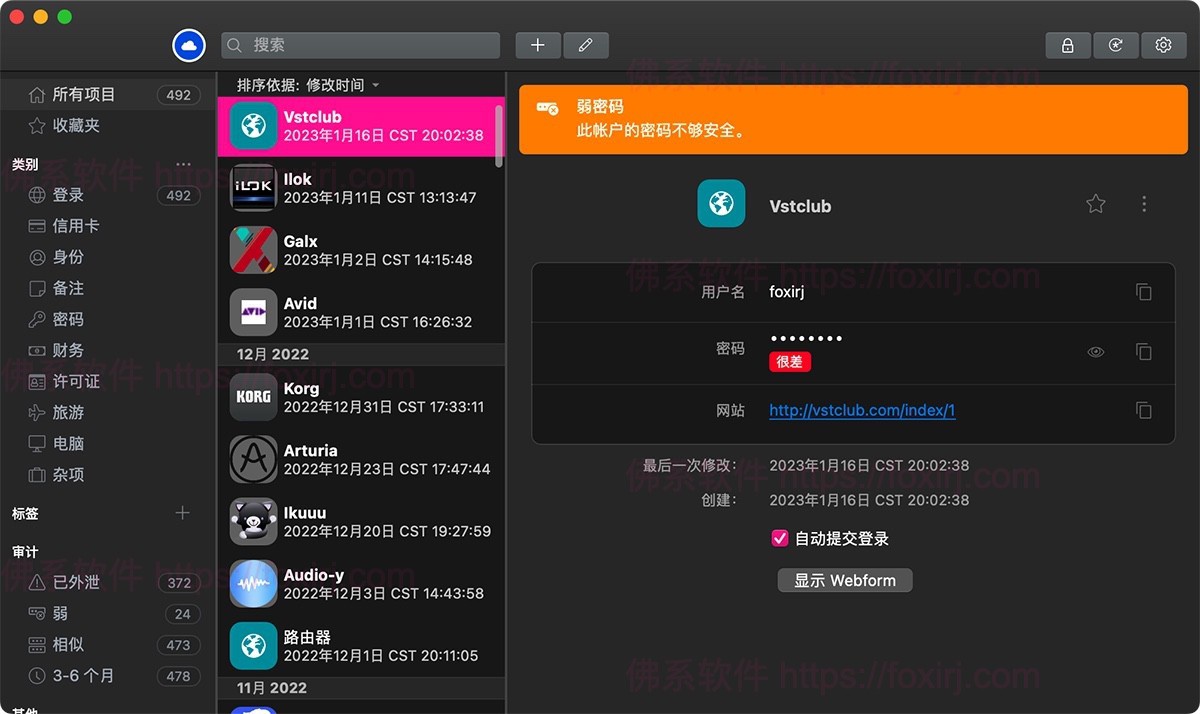1200x714 pixels.
Task: Open the 类别 more options ellipsis
Action: (183, 163)
